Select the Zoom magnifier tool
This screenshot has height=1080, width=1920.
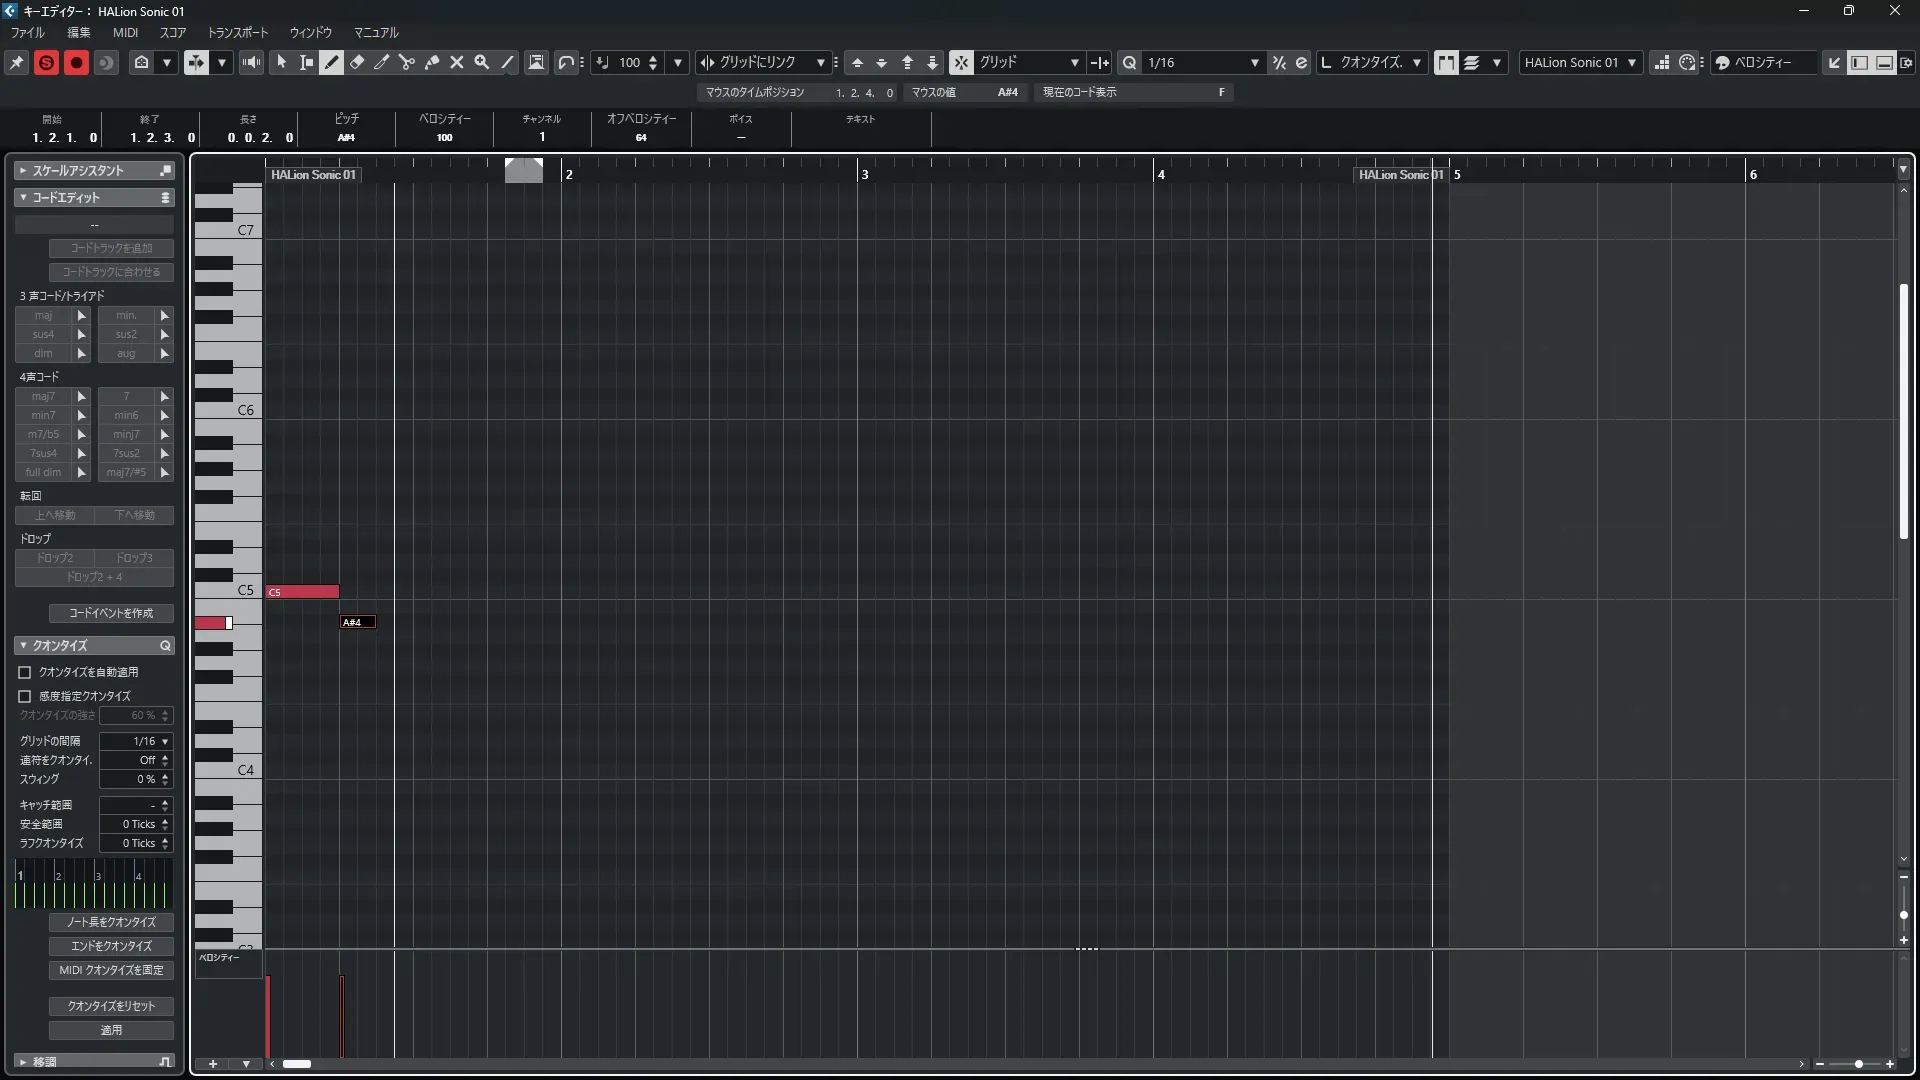[x=482, y=62]
